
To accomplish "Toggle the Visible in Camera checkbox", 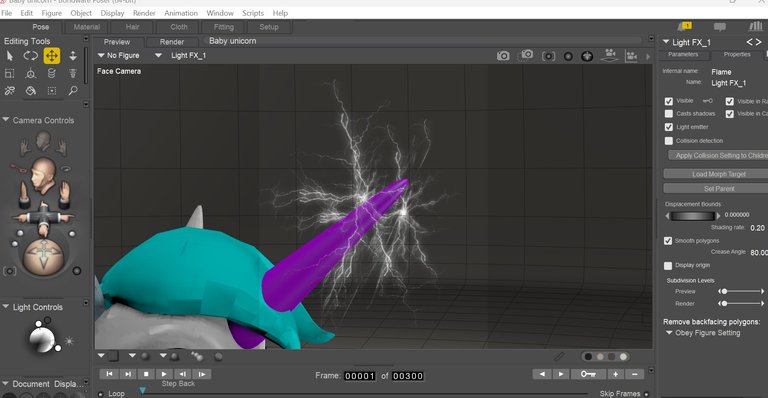I will tap(729, 114).
